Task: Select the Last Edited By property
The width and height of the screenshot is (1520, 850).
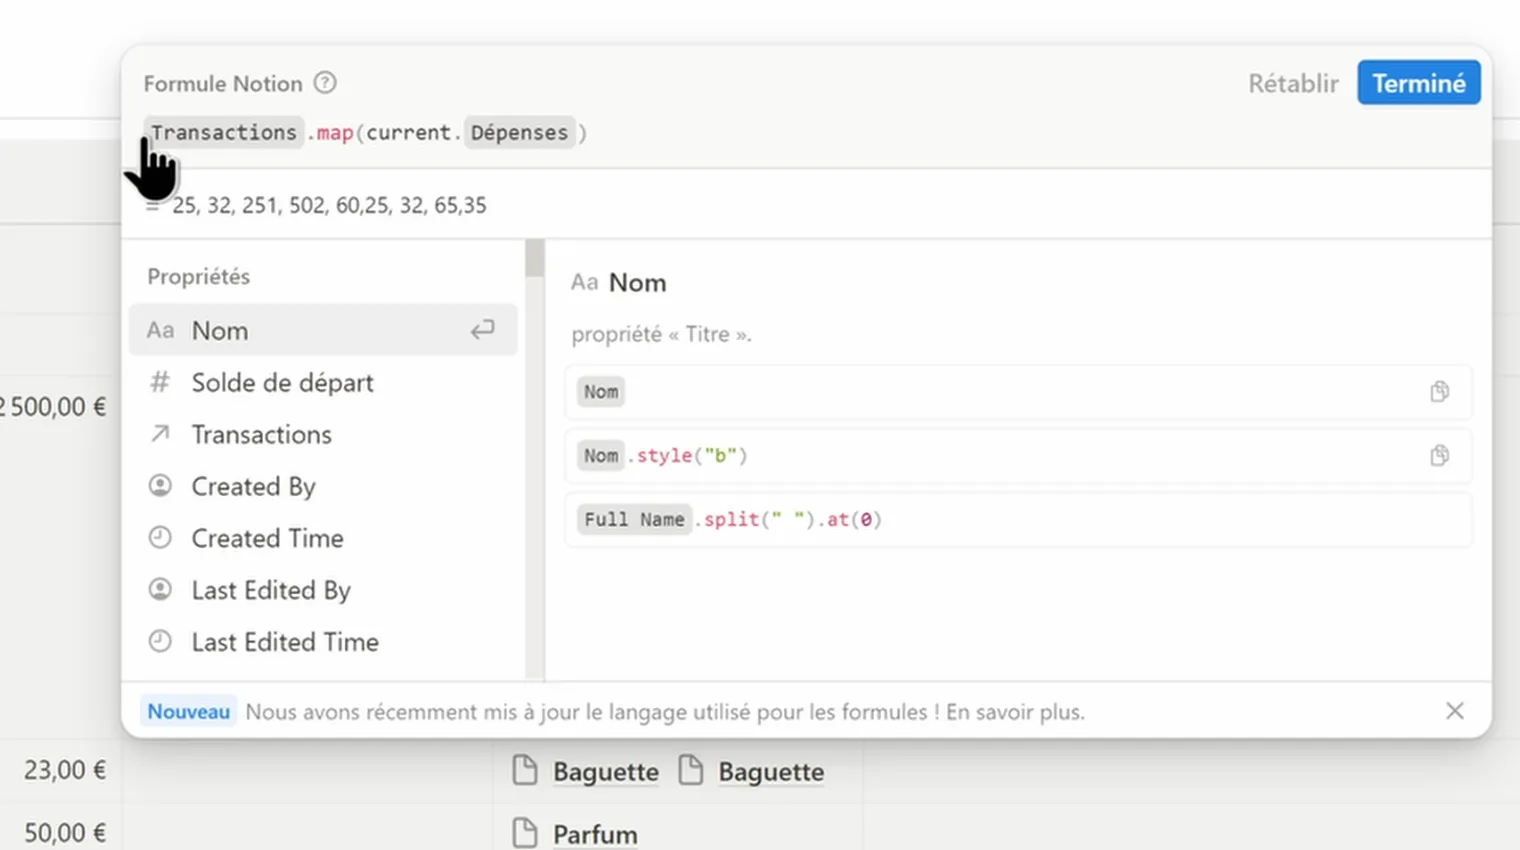Action: [323, 590]
